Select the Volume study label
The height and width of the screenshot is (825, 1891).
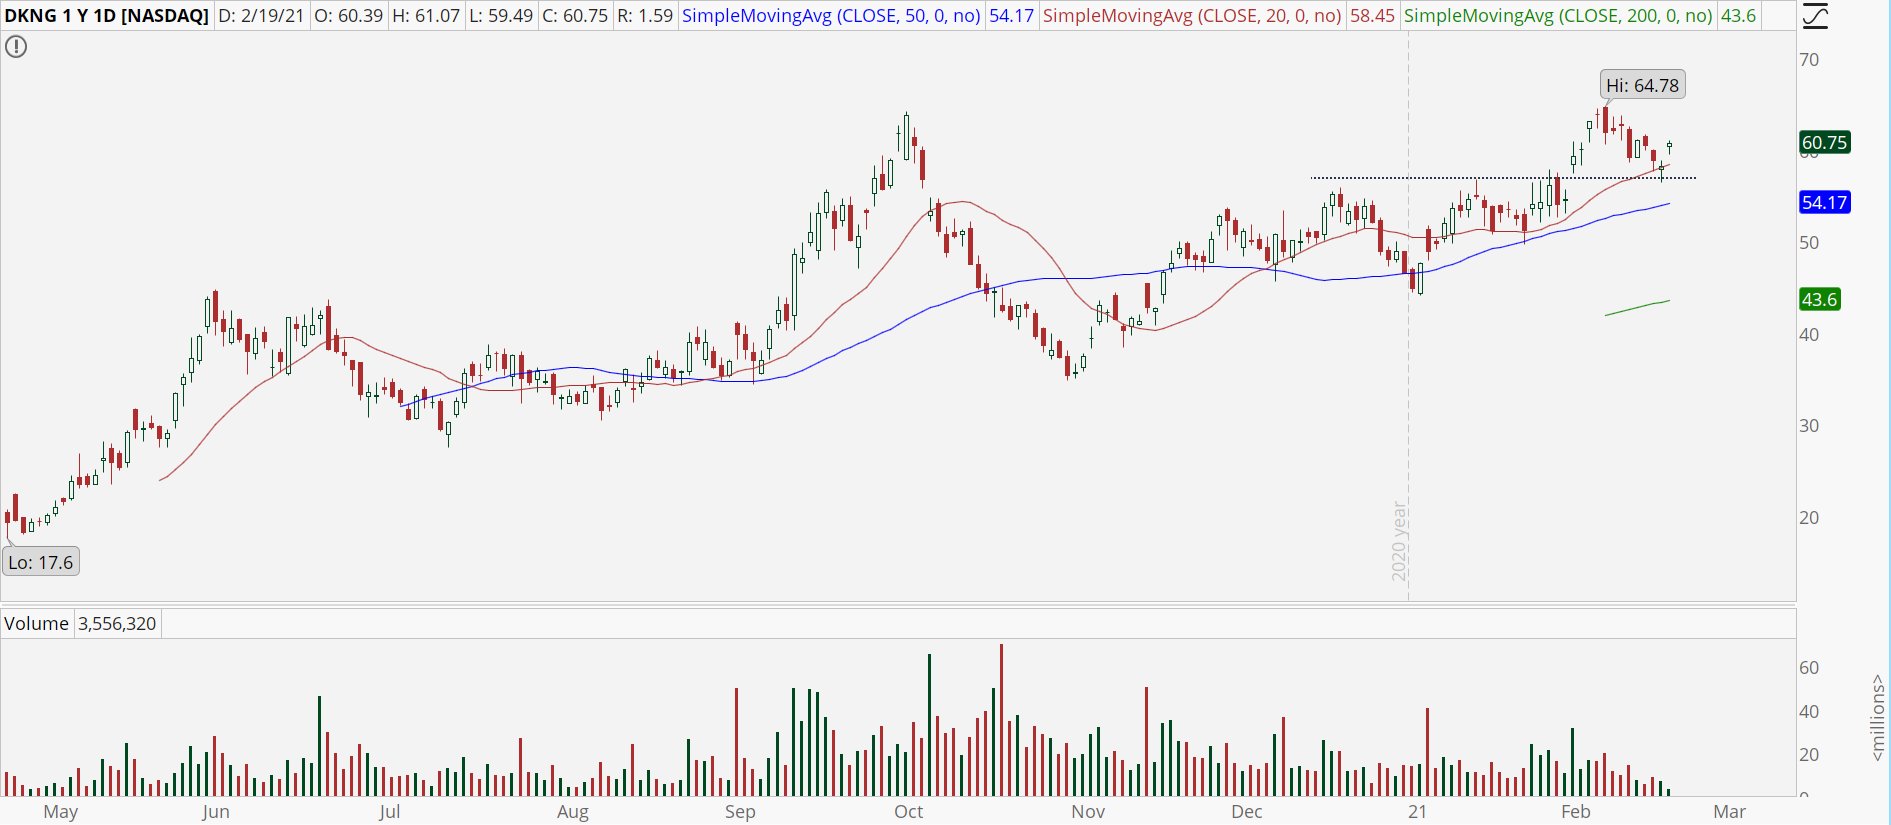click(x=36, y=624)
